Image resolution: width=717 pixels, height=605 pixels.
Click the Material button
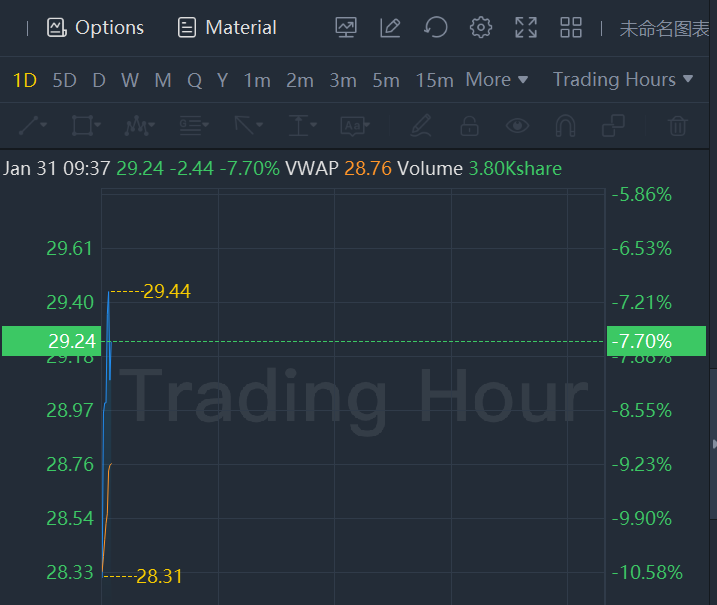(227, 28)
